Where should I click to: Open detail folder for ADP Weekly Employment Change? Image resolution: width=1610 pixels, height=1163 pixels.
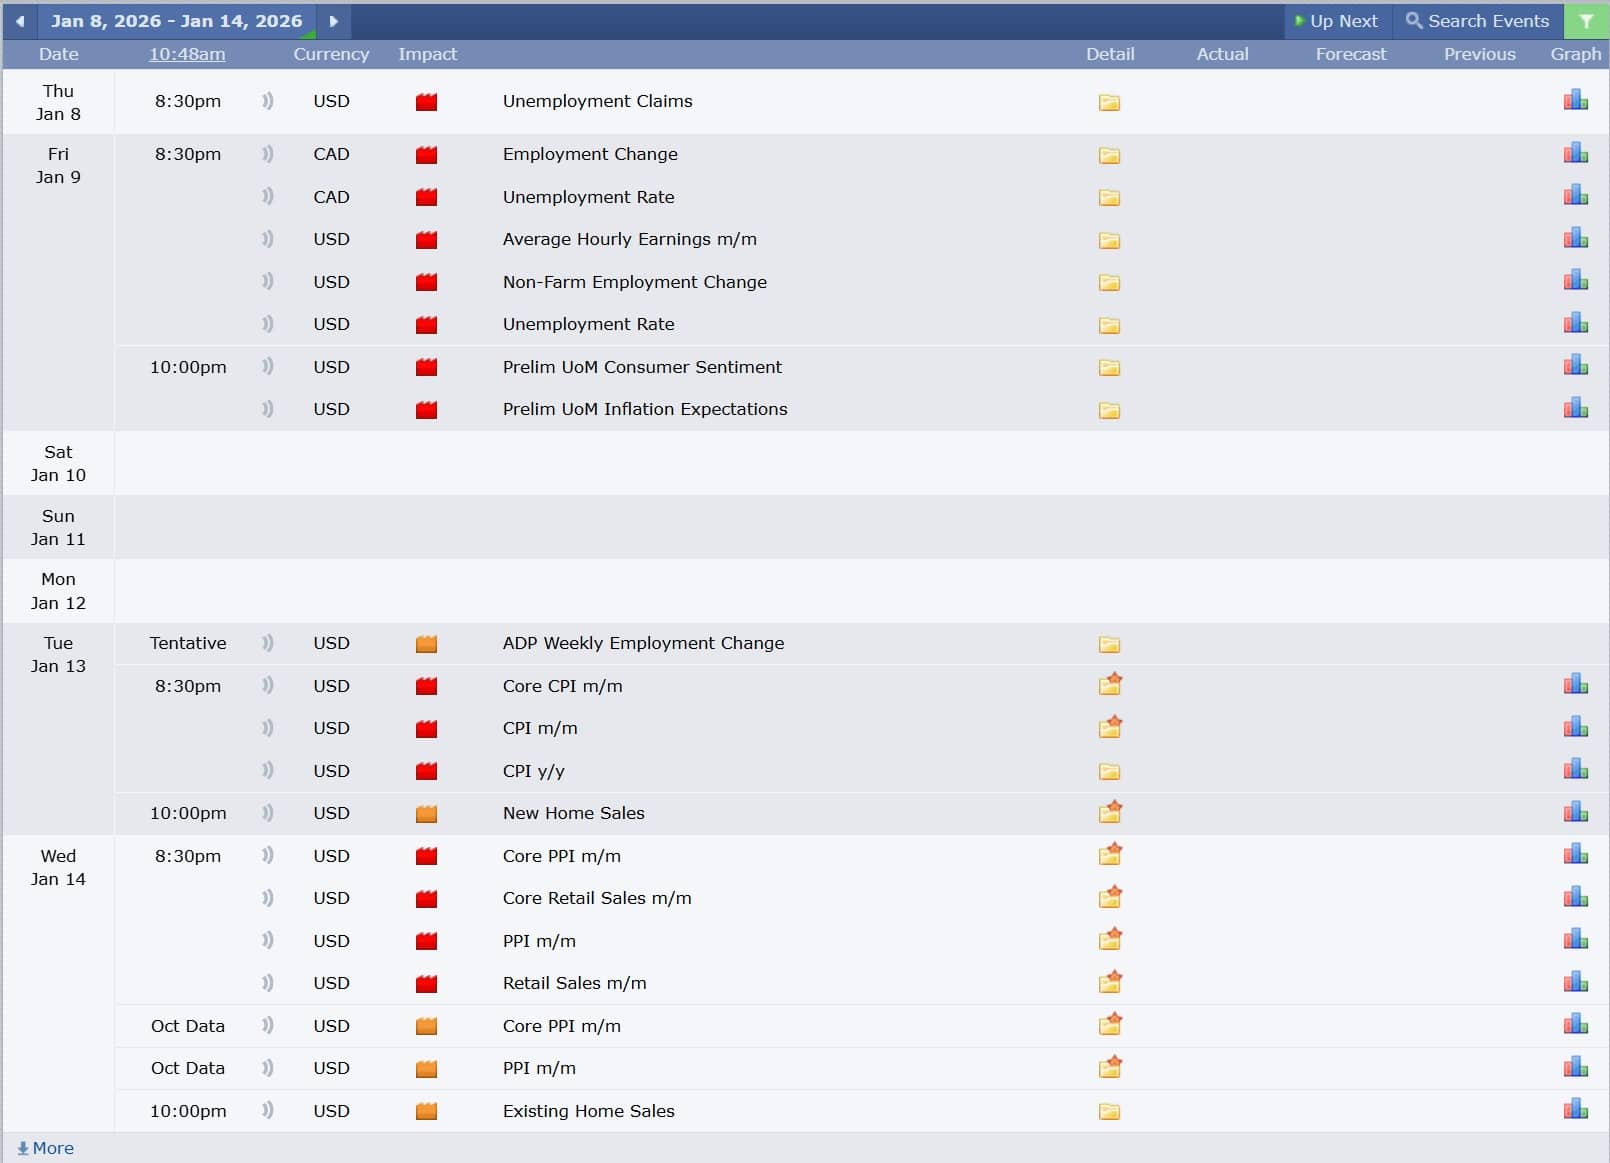tap(1109, 644)
